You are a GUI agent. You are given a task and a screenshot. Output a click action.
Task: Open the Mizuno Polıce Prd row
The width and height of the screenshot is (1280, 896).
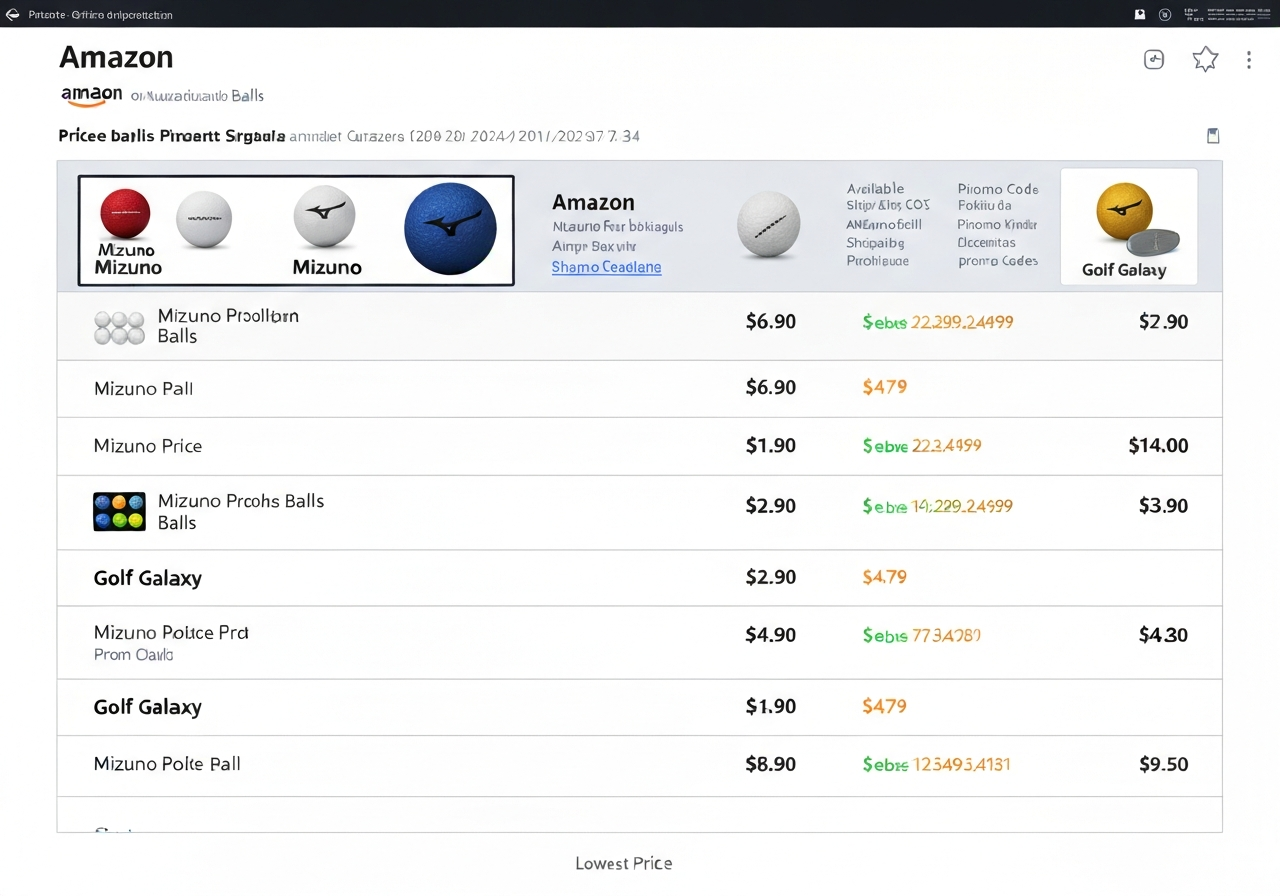[x=639, y=643]
